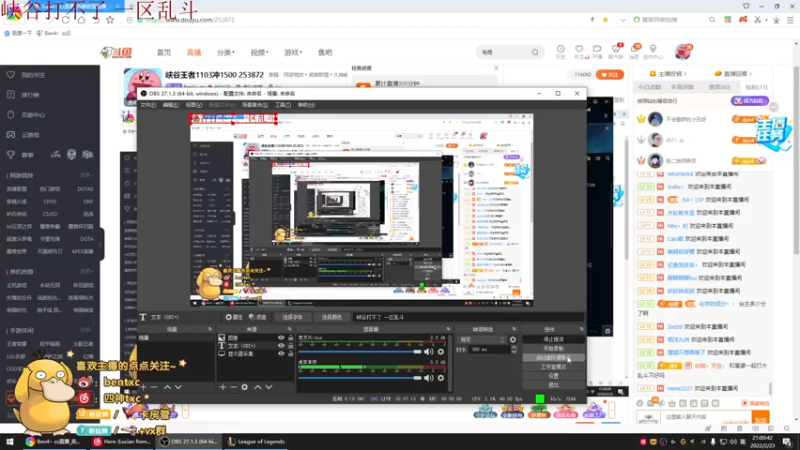Screen dimensions: 800x450
Task: Open Douyu messages icon with badge
Action: coord(634,51)
